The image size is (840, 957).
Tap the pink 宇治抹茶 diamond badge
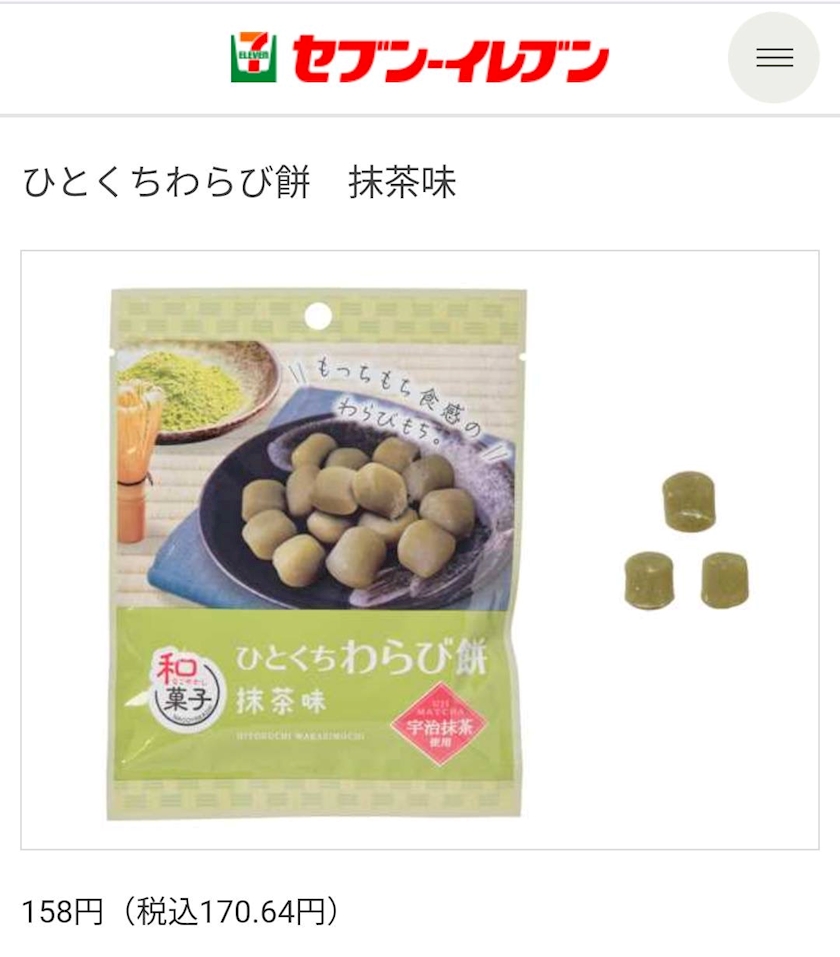tap(440, 724)
